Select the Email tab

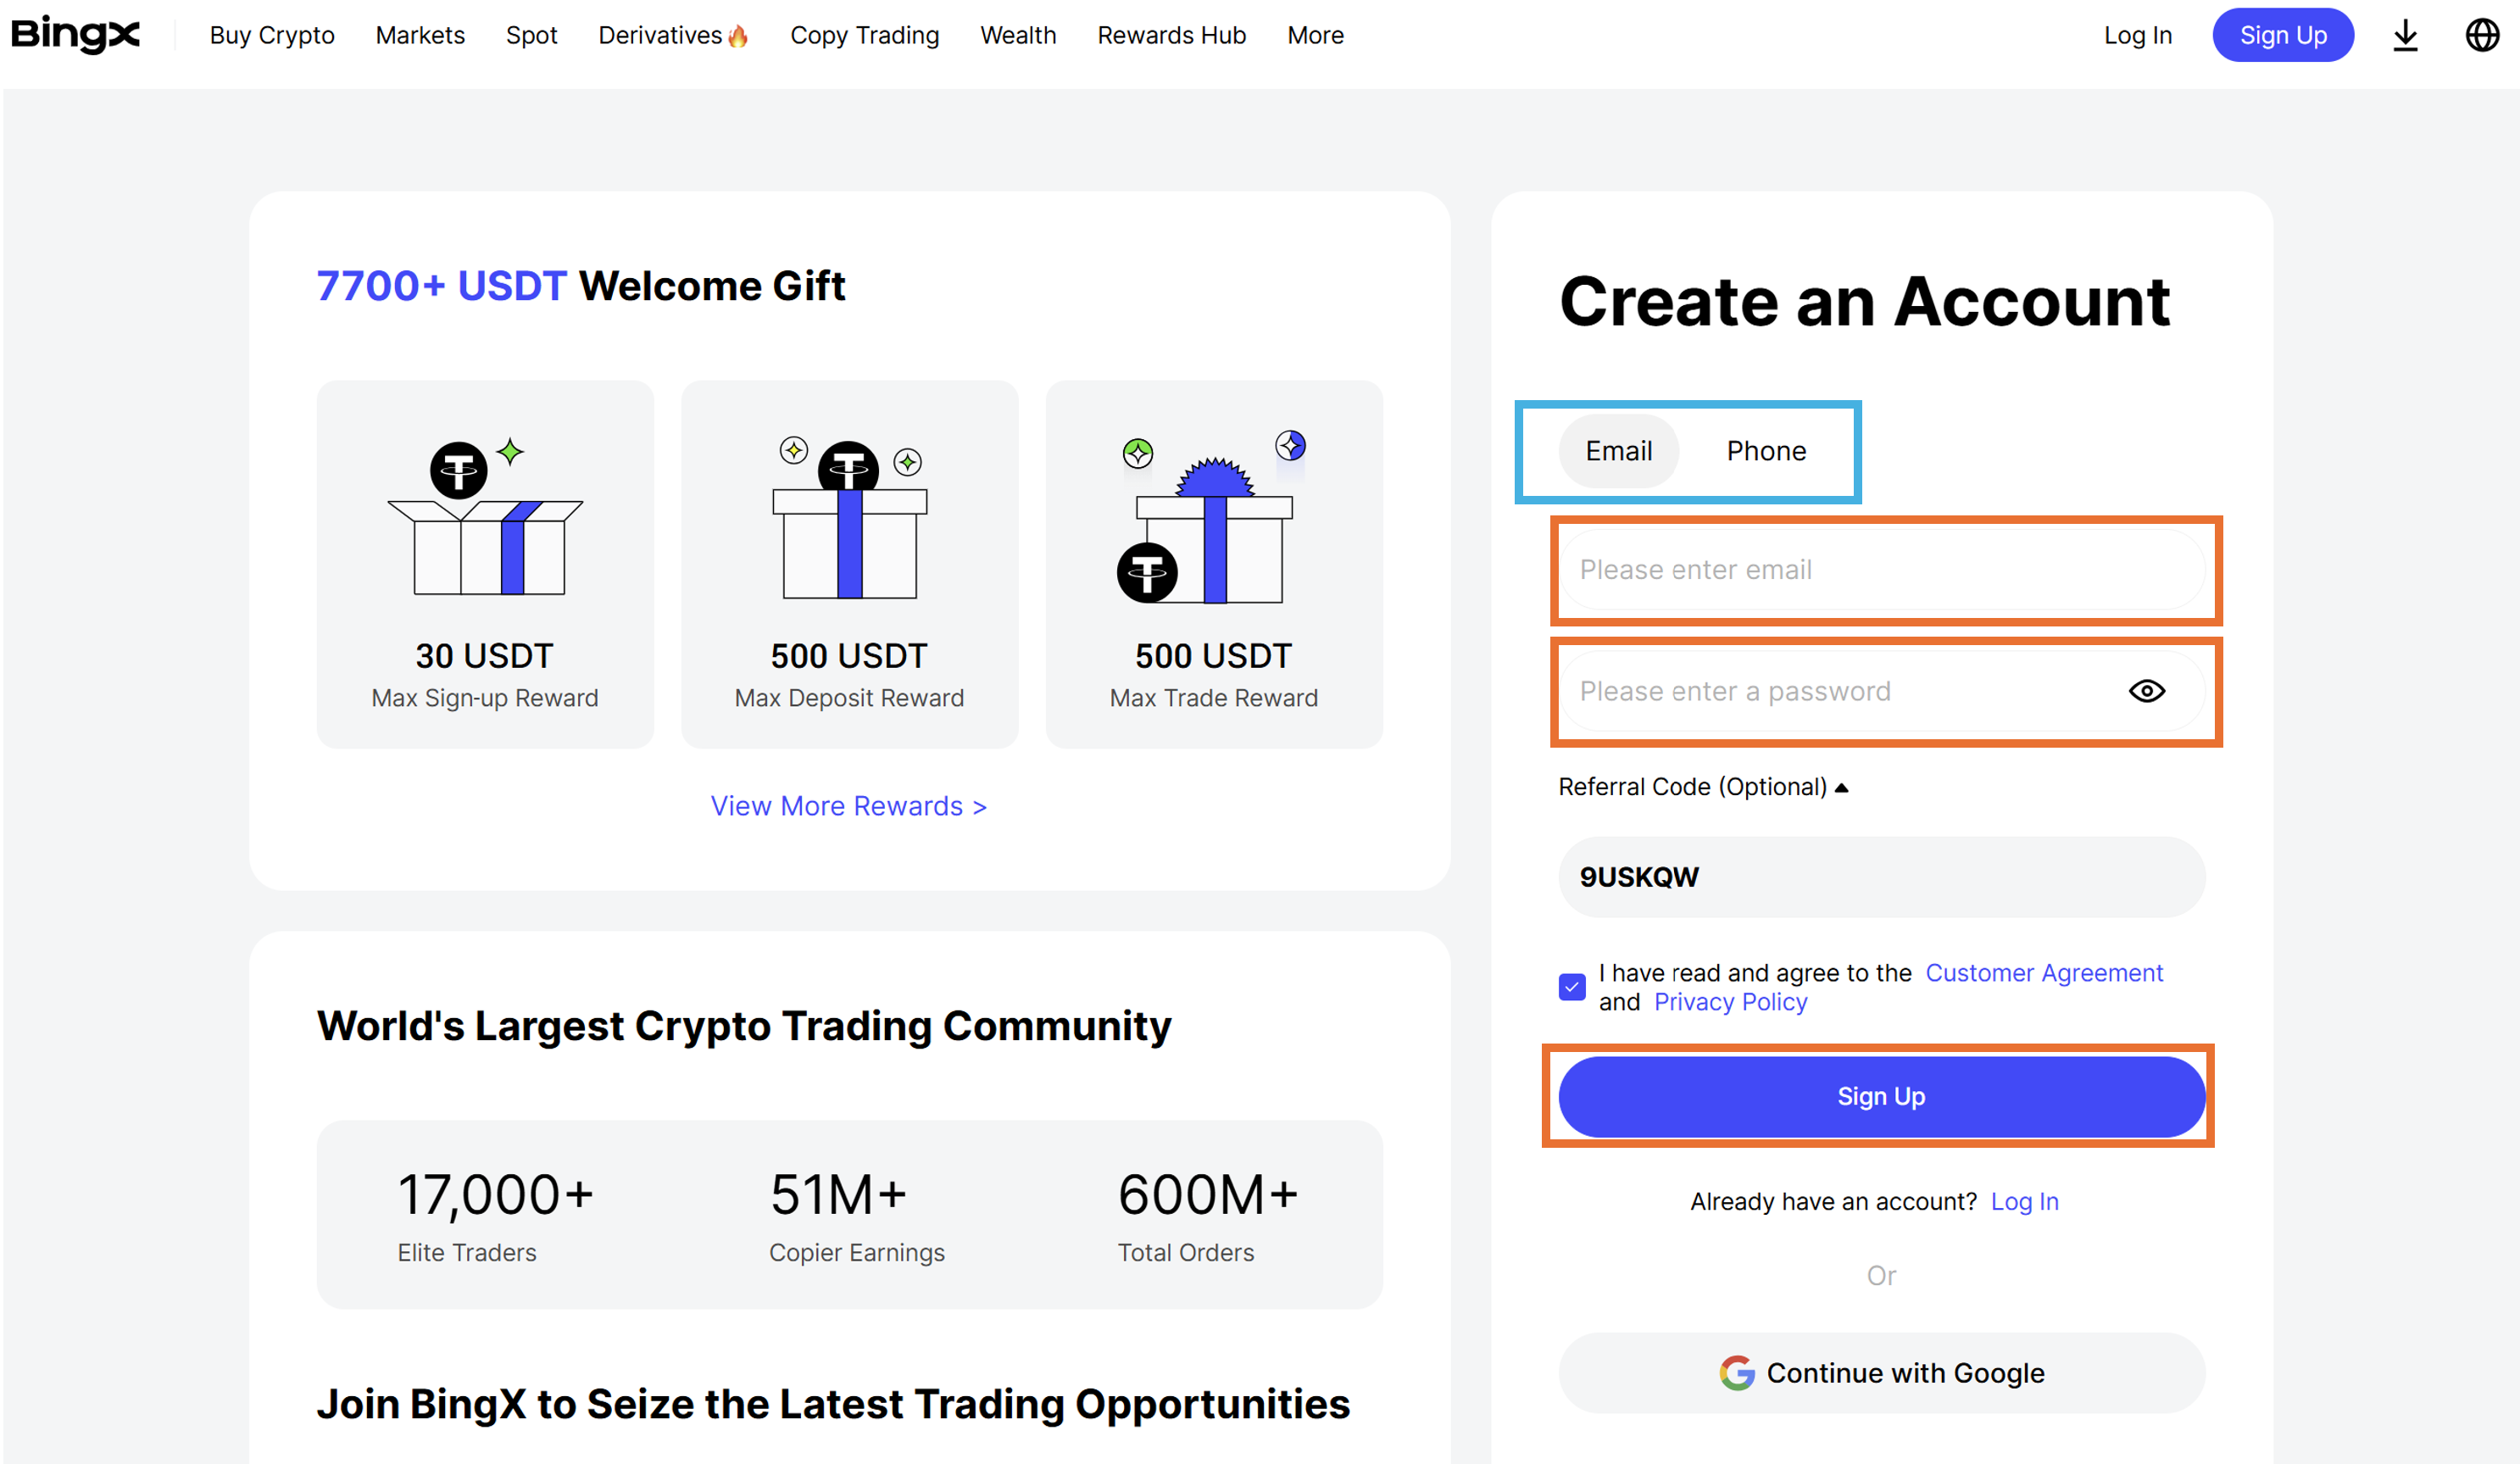[x=1618, y=451]
